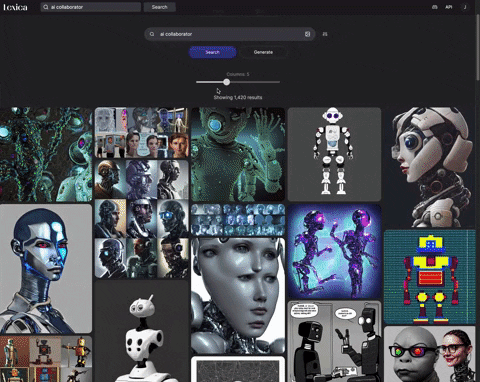Image resolution: width=480 pixels, height=382 pixels.
Task: Open the black and white robot comic thumbnail
Action: tap(334, 341)
